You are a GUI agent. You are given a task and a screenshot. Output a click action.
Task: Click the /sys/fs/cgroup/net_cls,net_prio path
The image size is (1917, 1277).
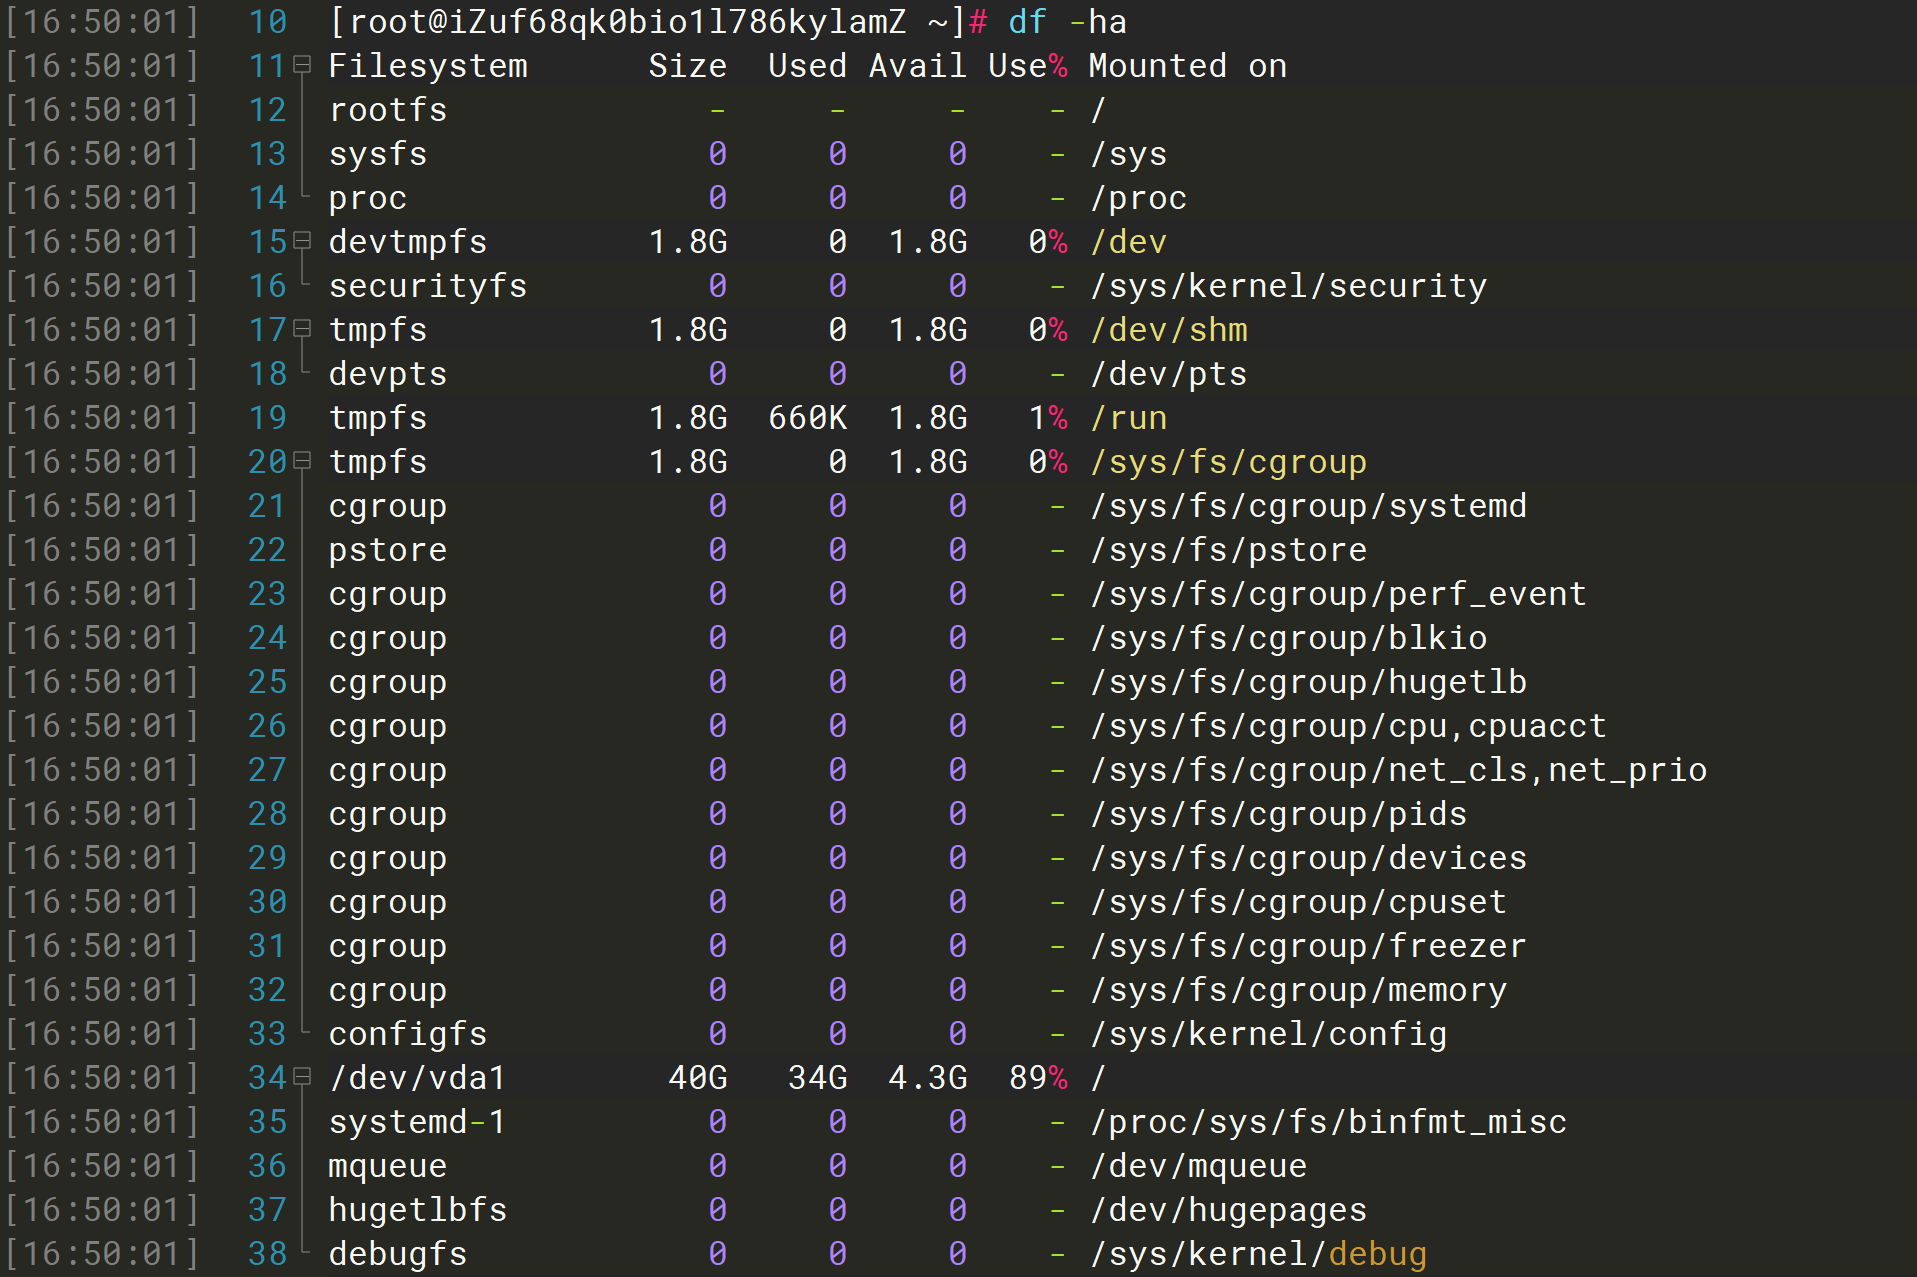coord(1397,770)
